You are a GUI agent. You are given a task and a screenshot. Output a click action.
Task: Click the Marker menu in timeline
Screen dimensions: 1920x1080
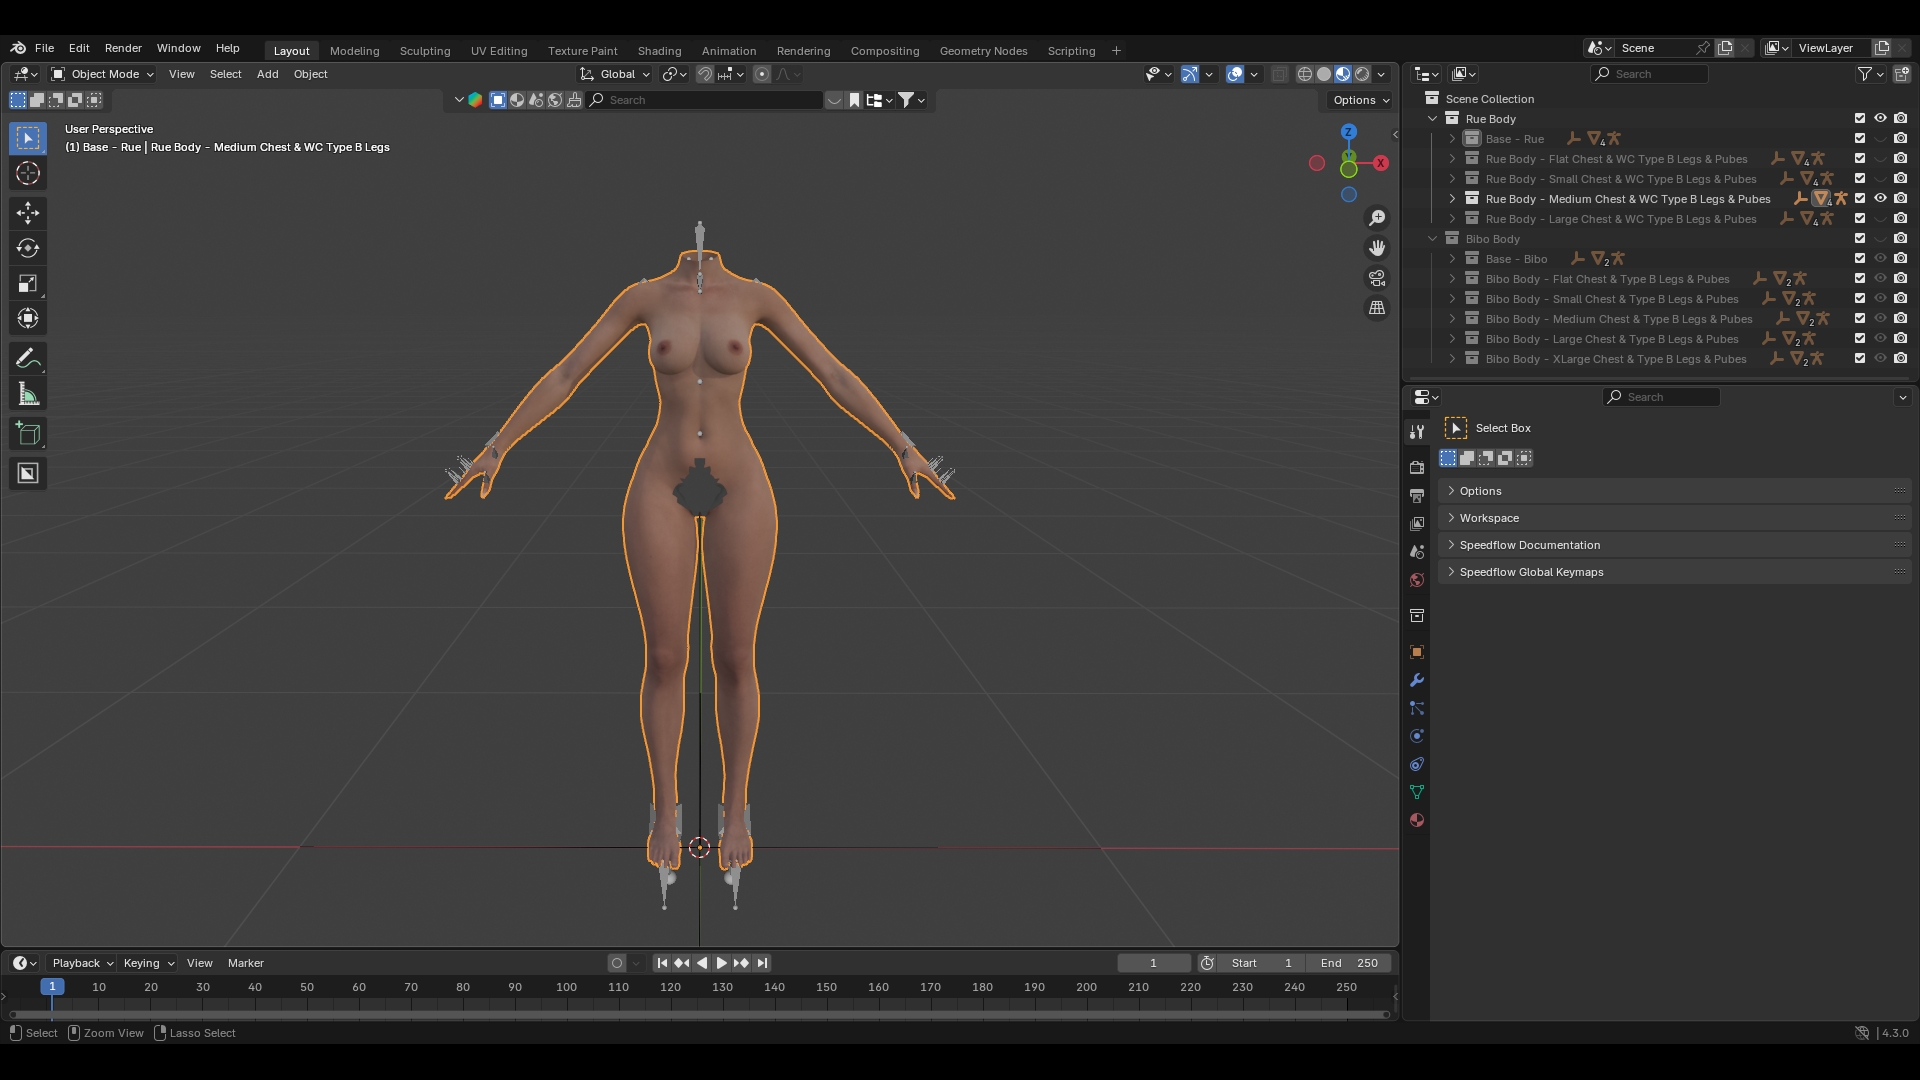click(246, 963)
